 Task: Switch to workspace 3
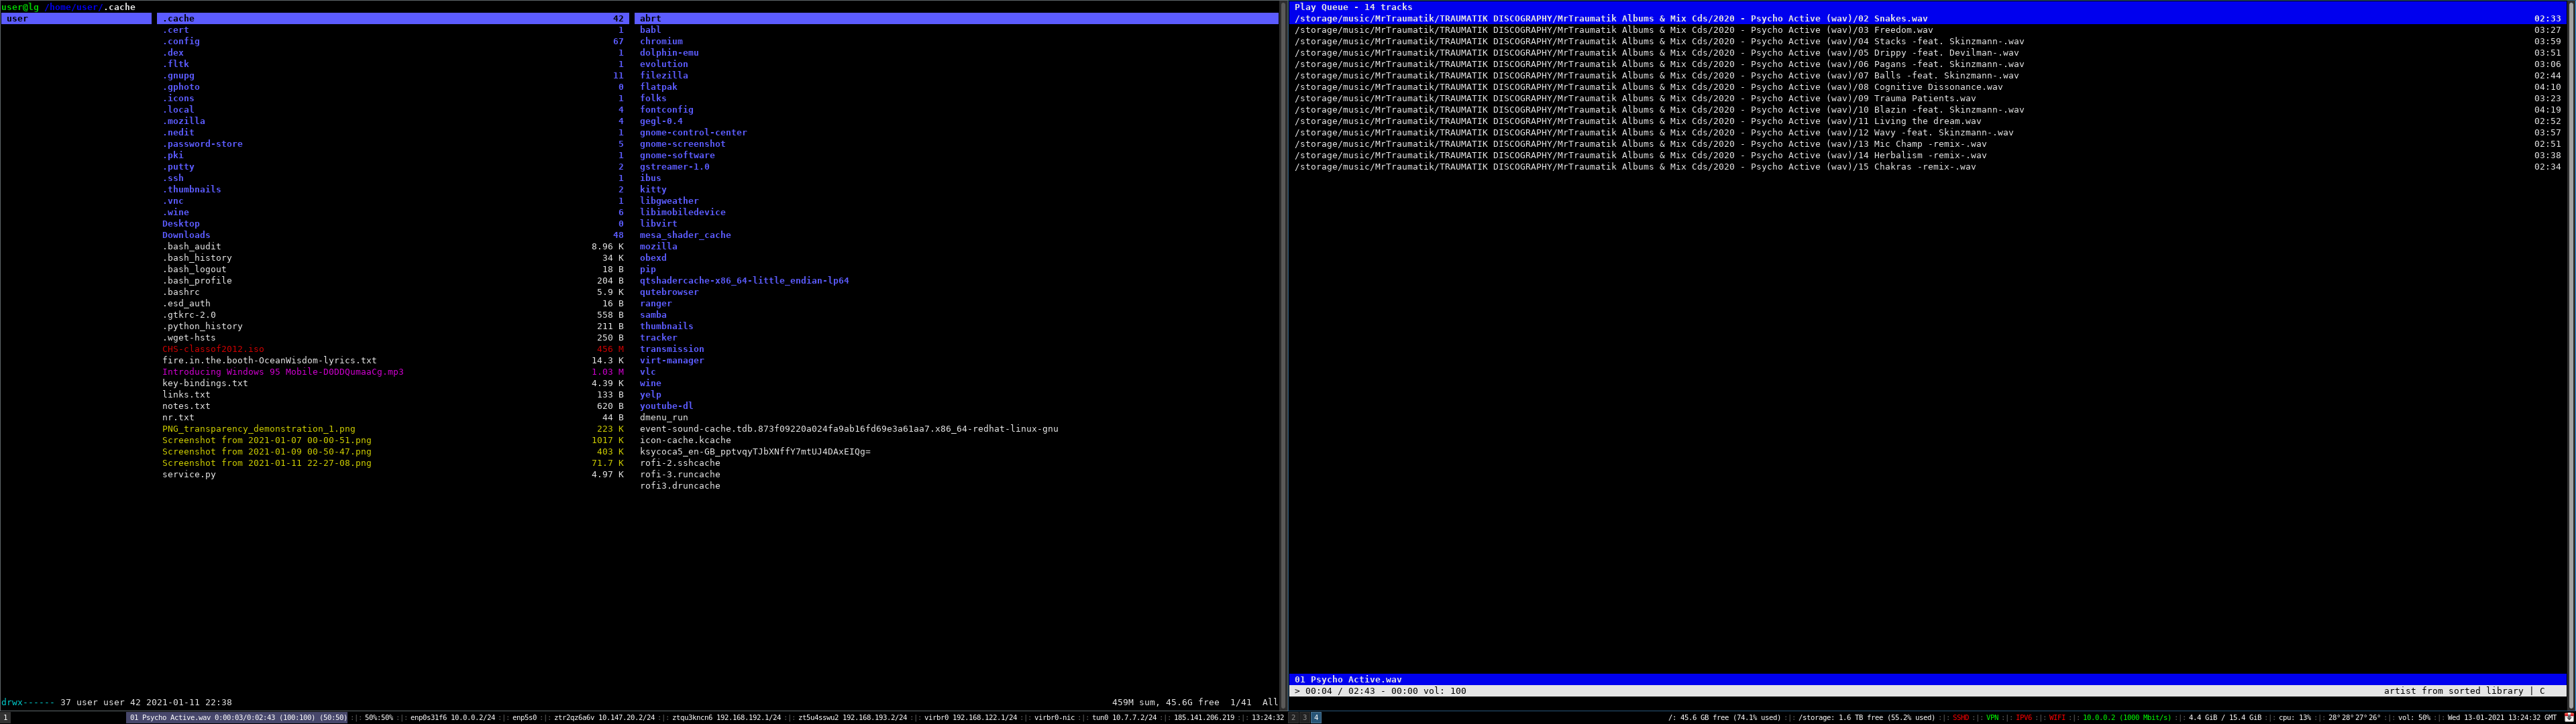point(1304,717)
